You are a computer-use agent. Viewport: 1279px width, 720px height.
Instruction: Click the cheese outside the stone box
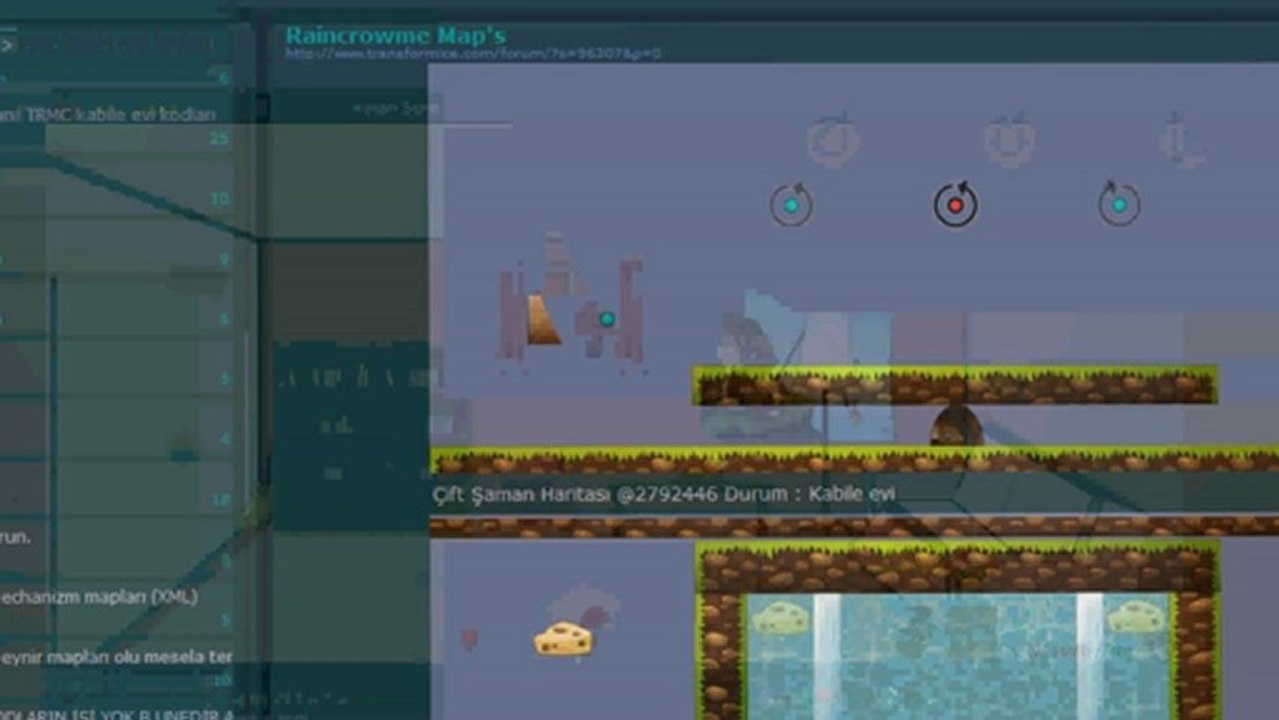[563, 638]
